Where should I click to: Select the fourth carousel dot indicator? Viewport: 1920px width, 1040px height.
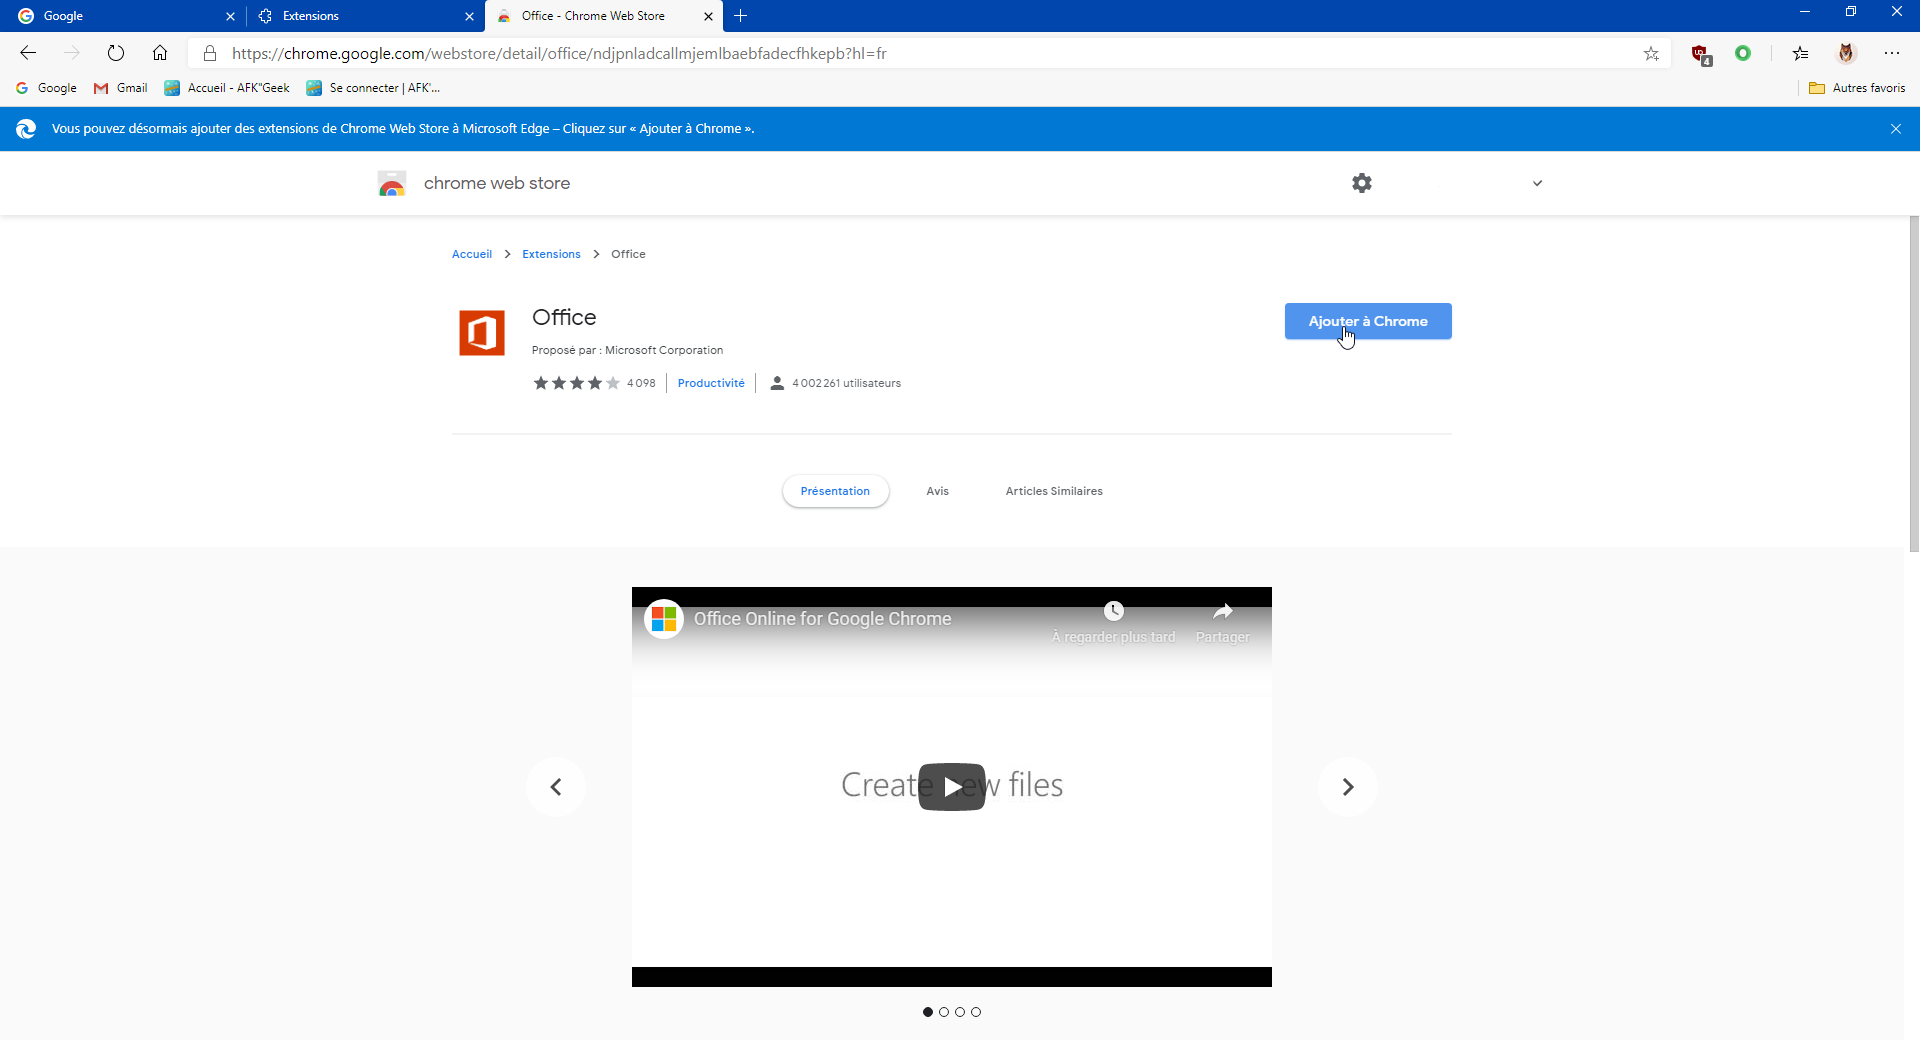(976, 1012)
